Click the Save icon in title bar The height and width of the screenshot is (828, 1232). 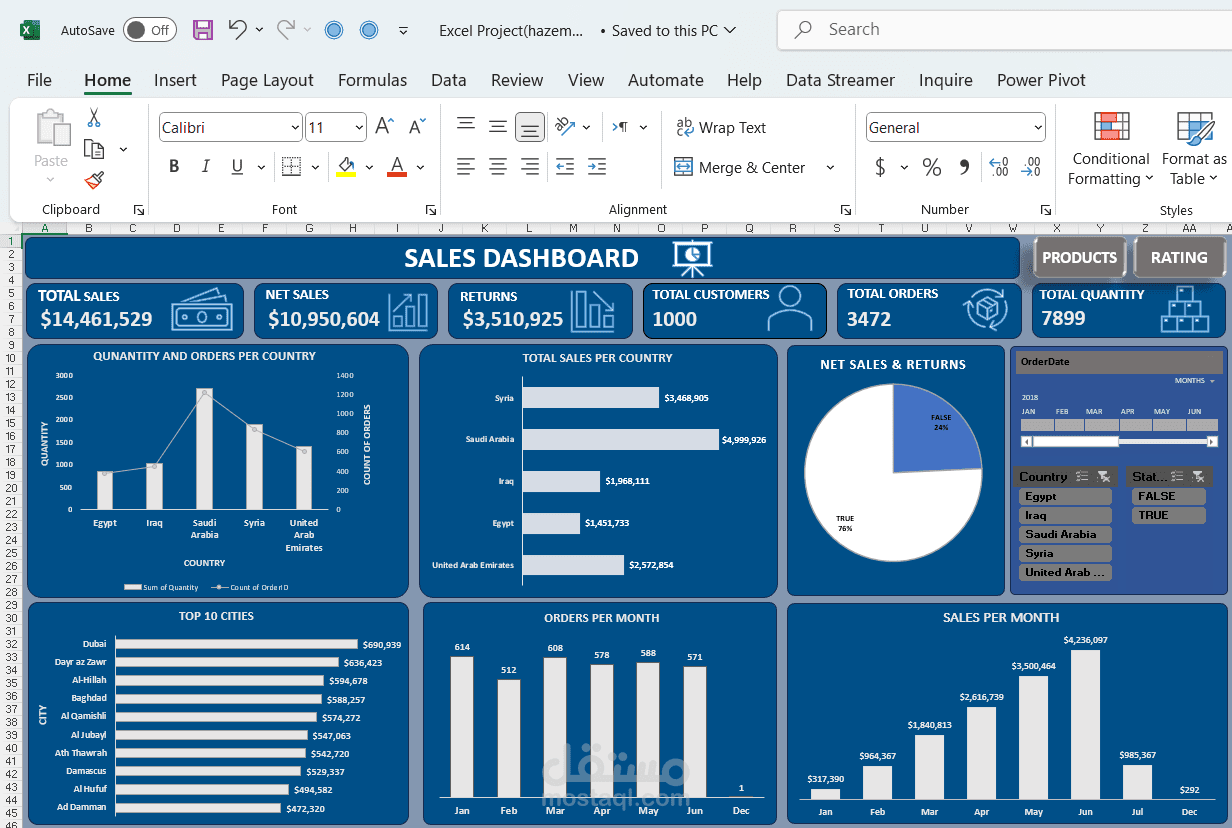pos(203,30)
